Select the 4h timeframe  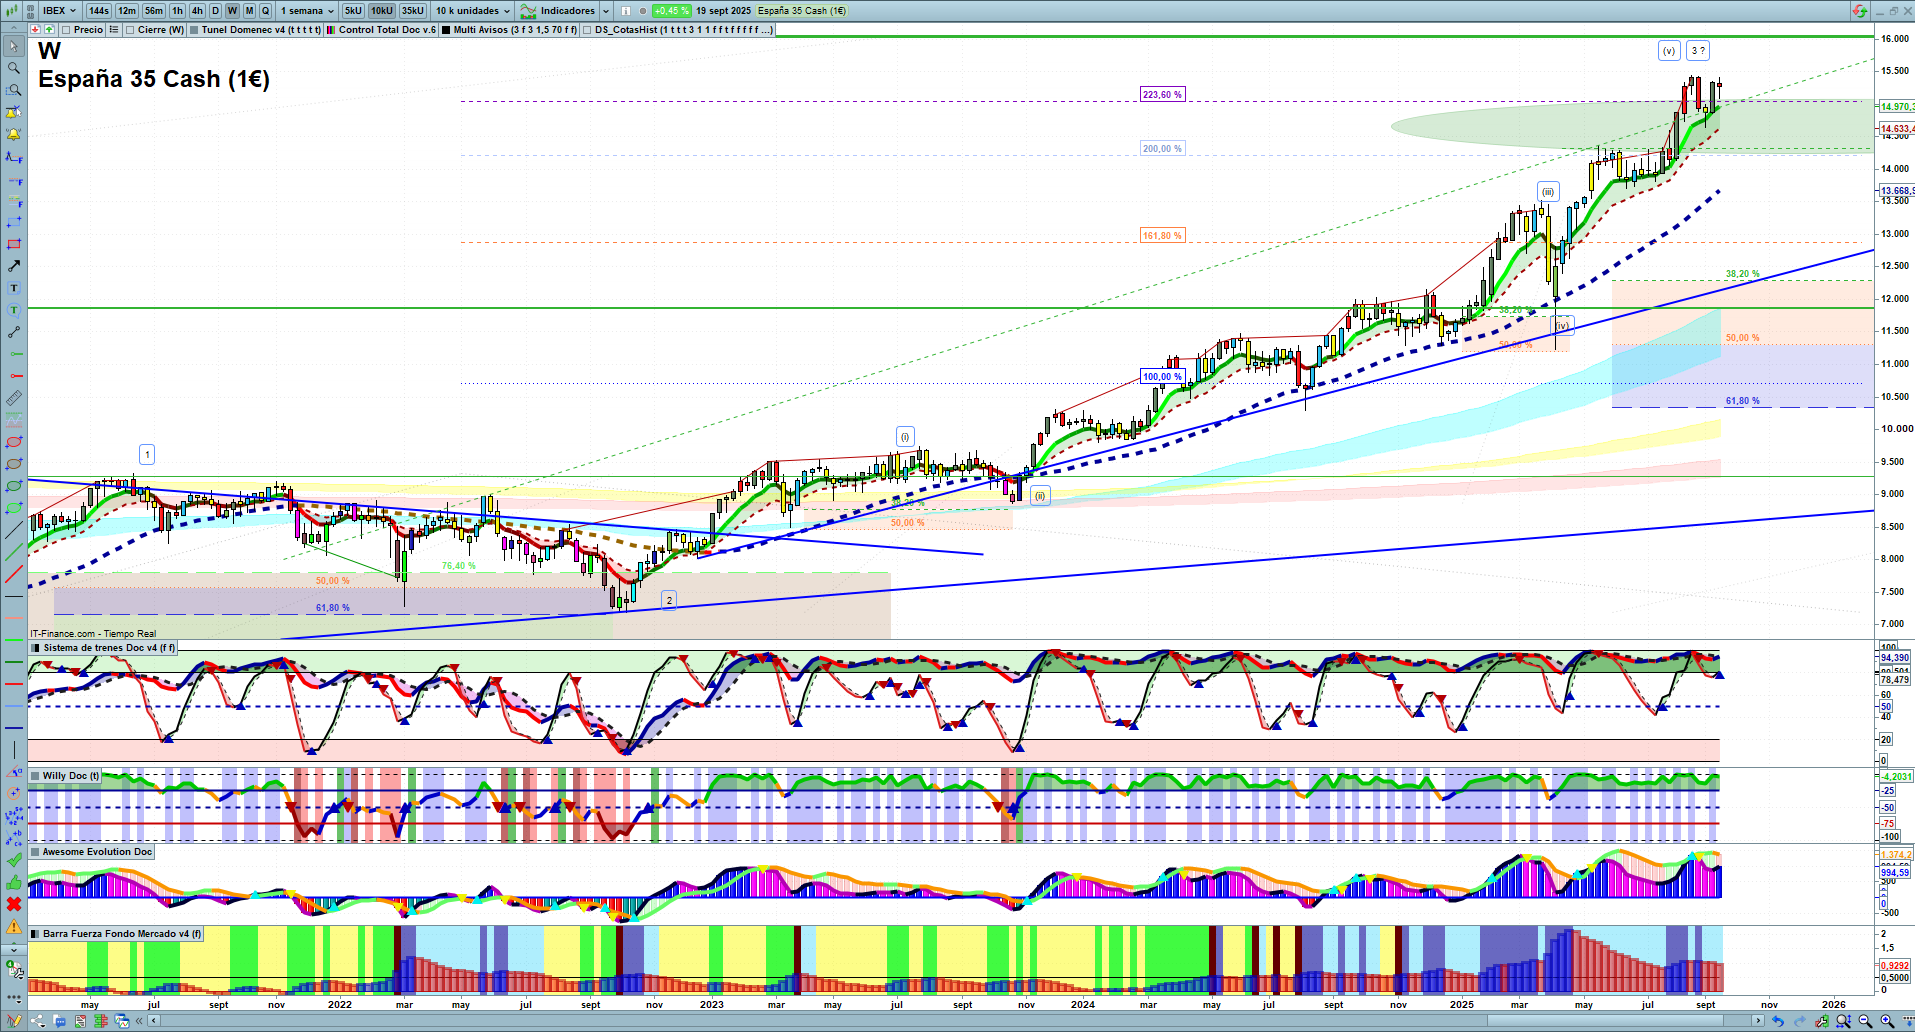click(197, 11)
